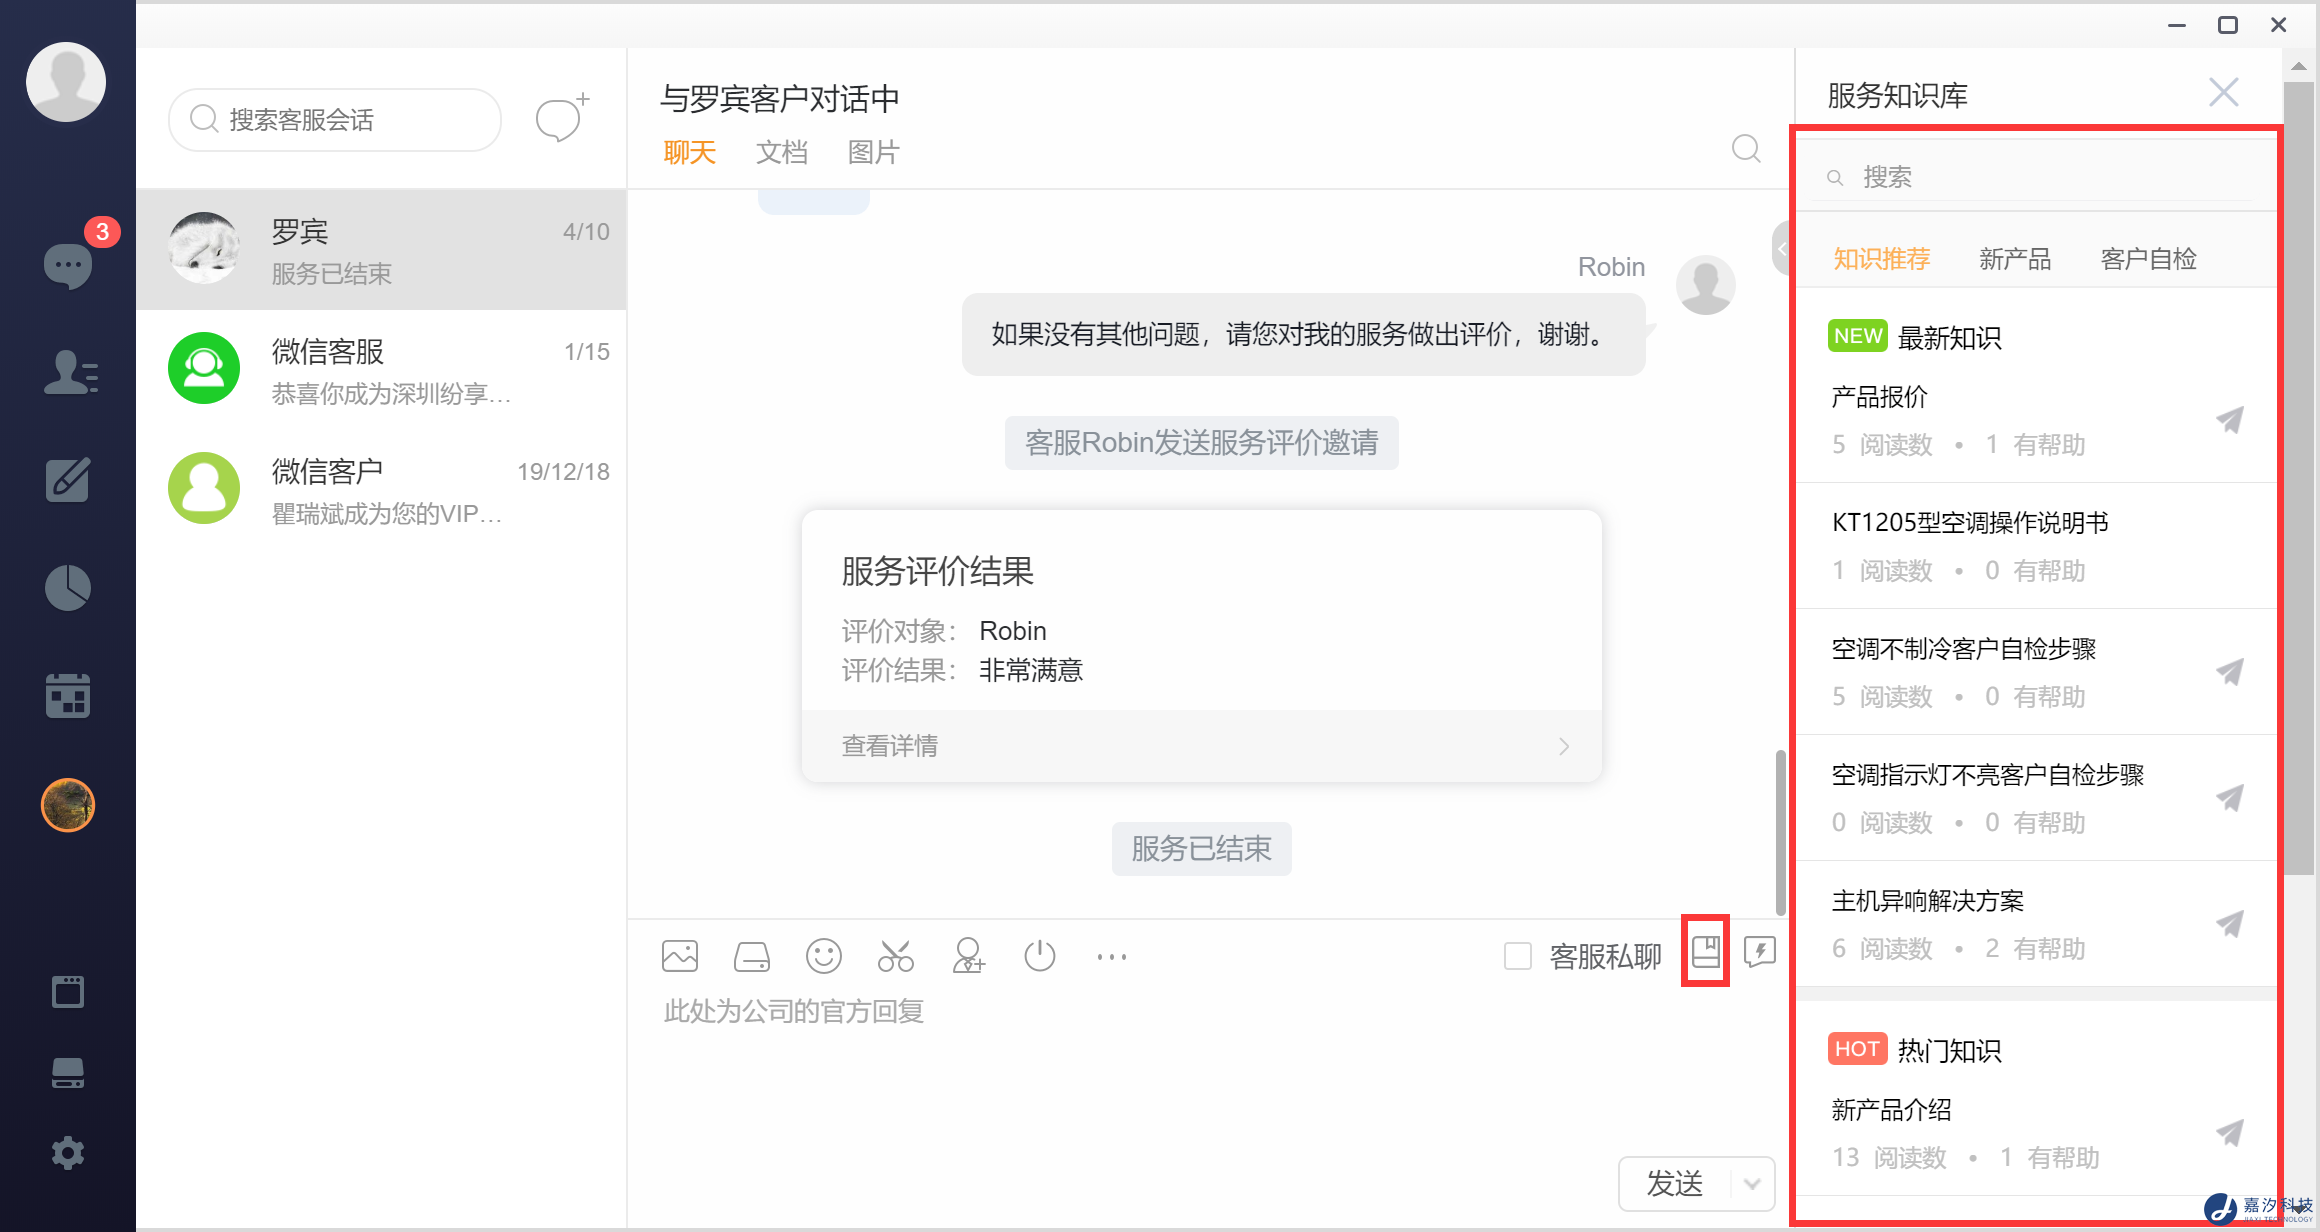Open the pie chart statistics icon
The width and height of the screenshot is (2320, 1232).
[68, 587]
